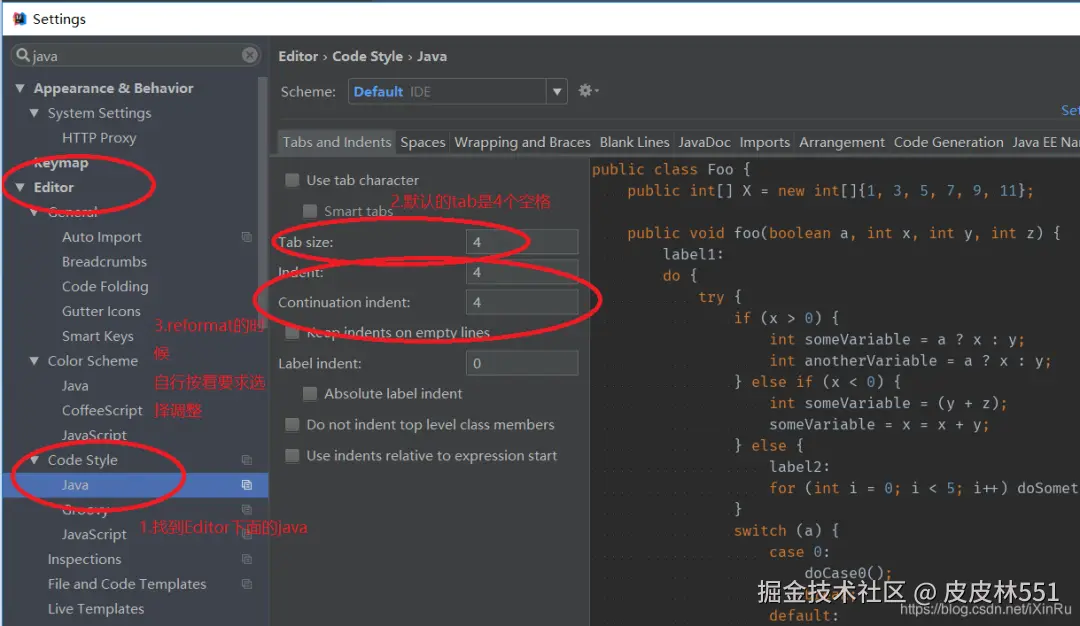Open Wrapping and Braces tab
The height and width of the screenshot is (626, 1080).
522,142
